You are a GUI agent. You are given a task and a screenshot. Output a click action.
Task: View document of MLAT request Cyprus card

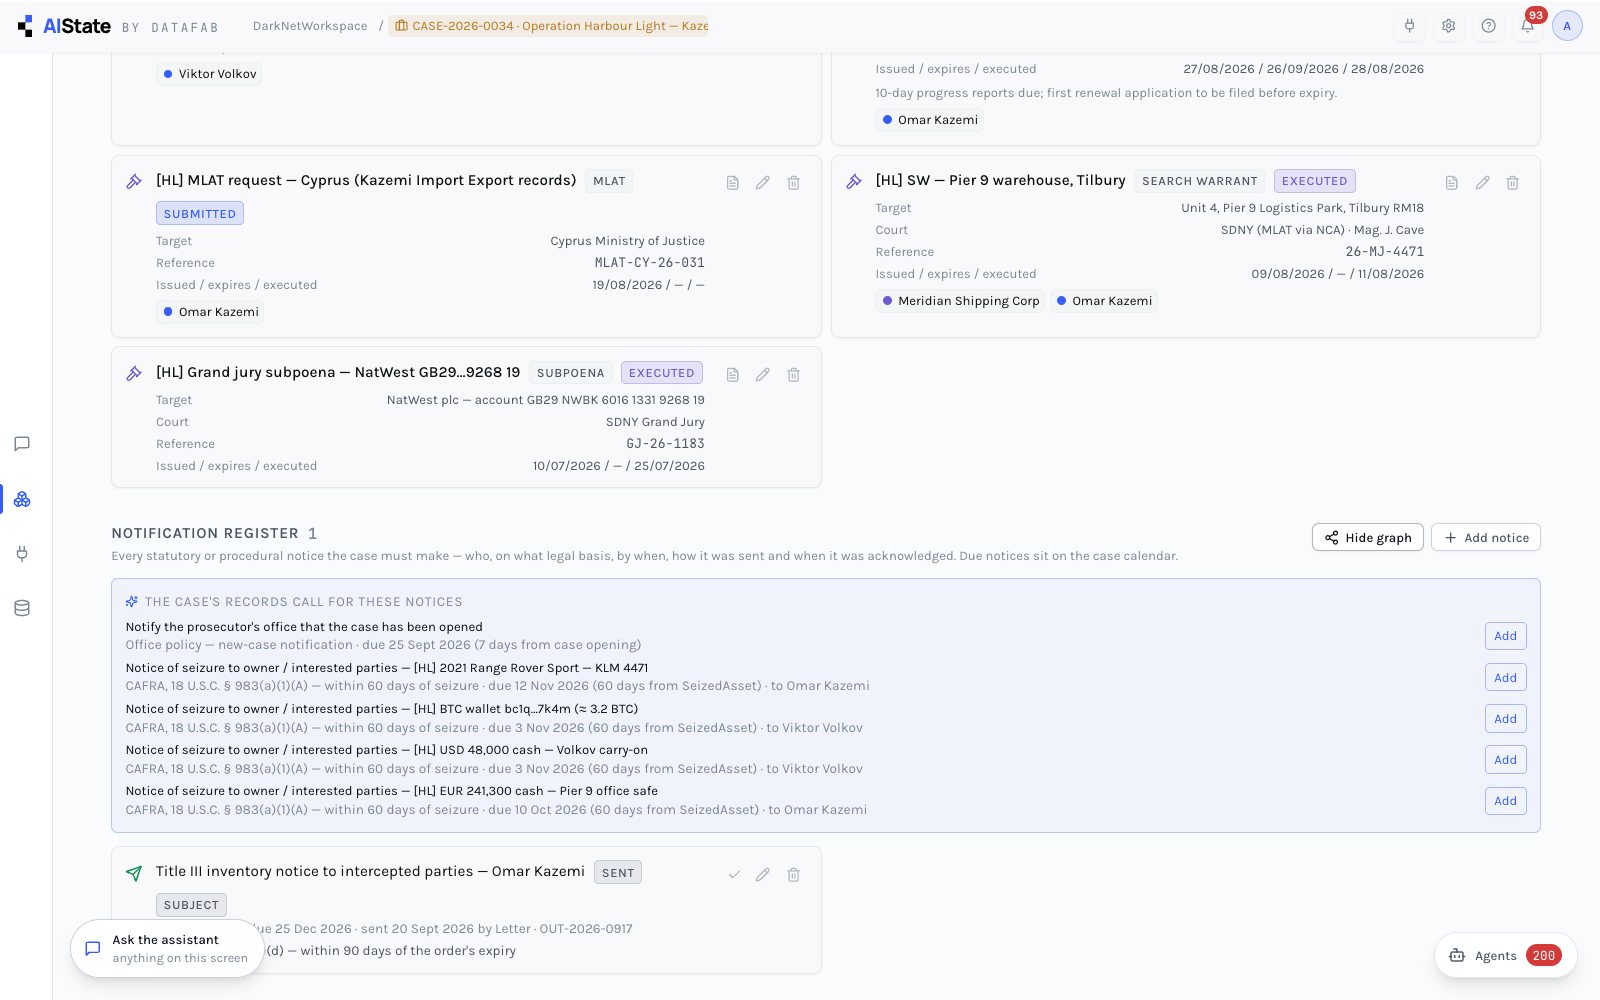click(x=733, y=182)
